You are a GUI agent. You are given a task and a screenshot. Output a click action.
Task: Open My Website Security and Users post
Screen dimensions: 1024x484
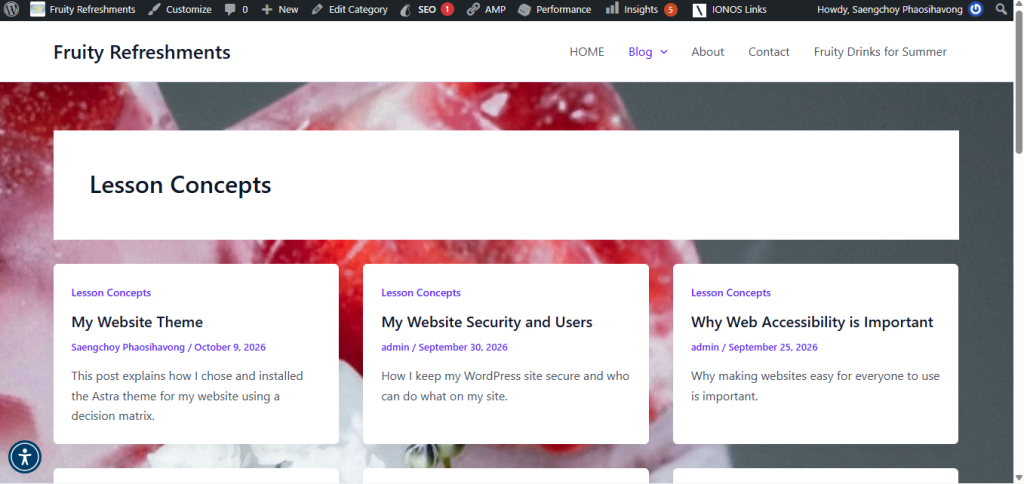(x=487, y=322)
